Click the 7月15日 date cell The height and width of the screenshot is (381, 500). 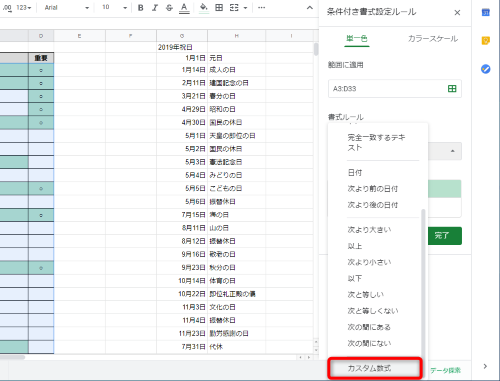click(x=182, y=215)
